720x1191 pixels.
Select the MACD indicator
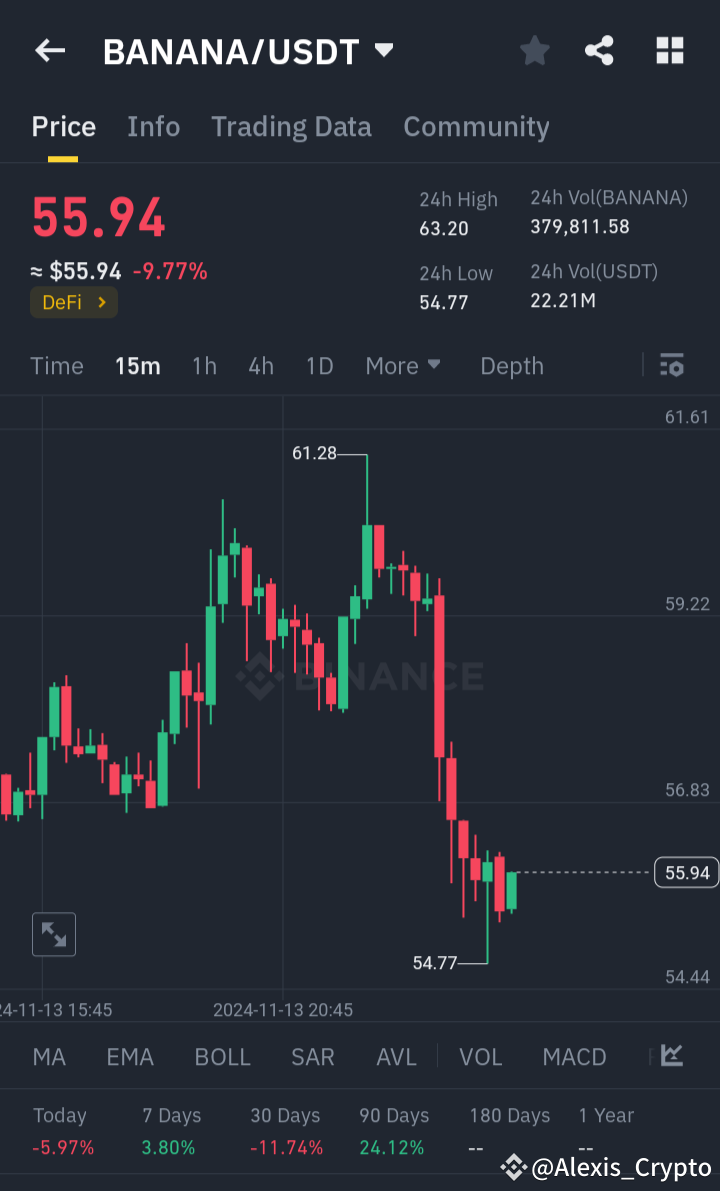[574, 1056]
